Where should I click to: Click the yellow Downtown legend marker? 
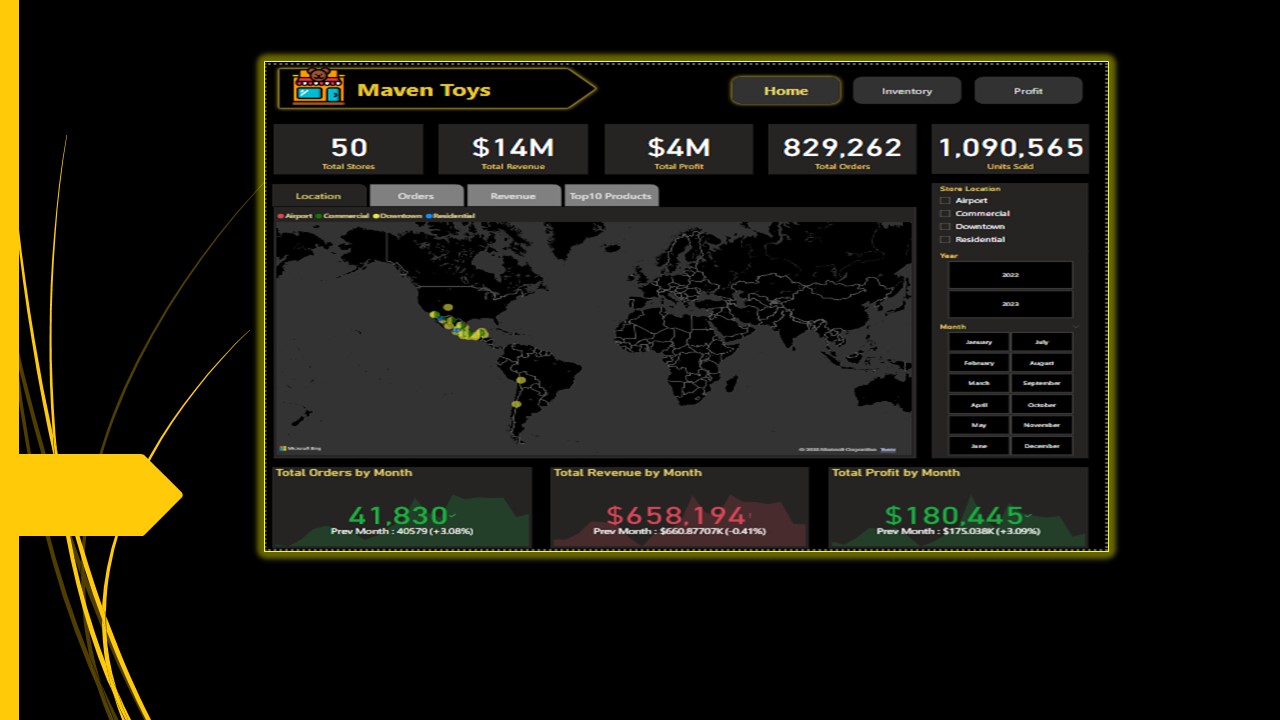tap(376, 216)
